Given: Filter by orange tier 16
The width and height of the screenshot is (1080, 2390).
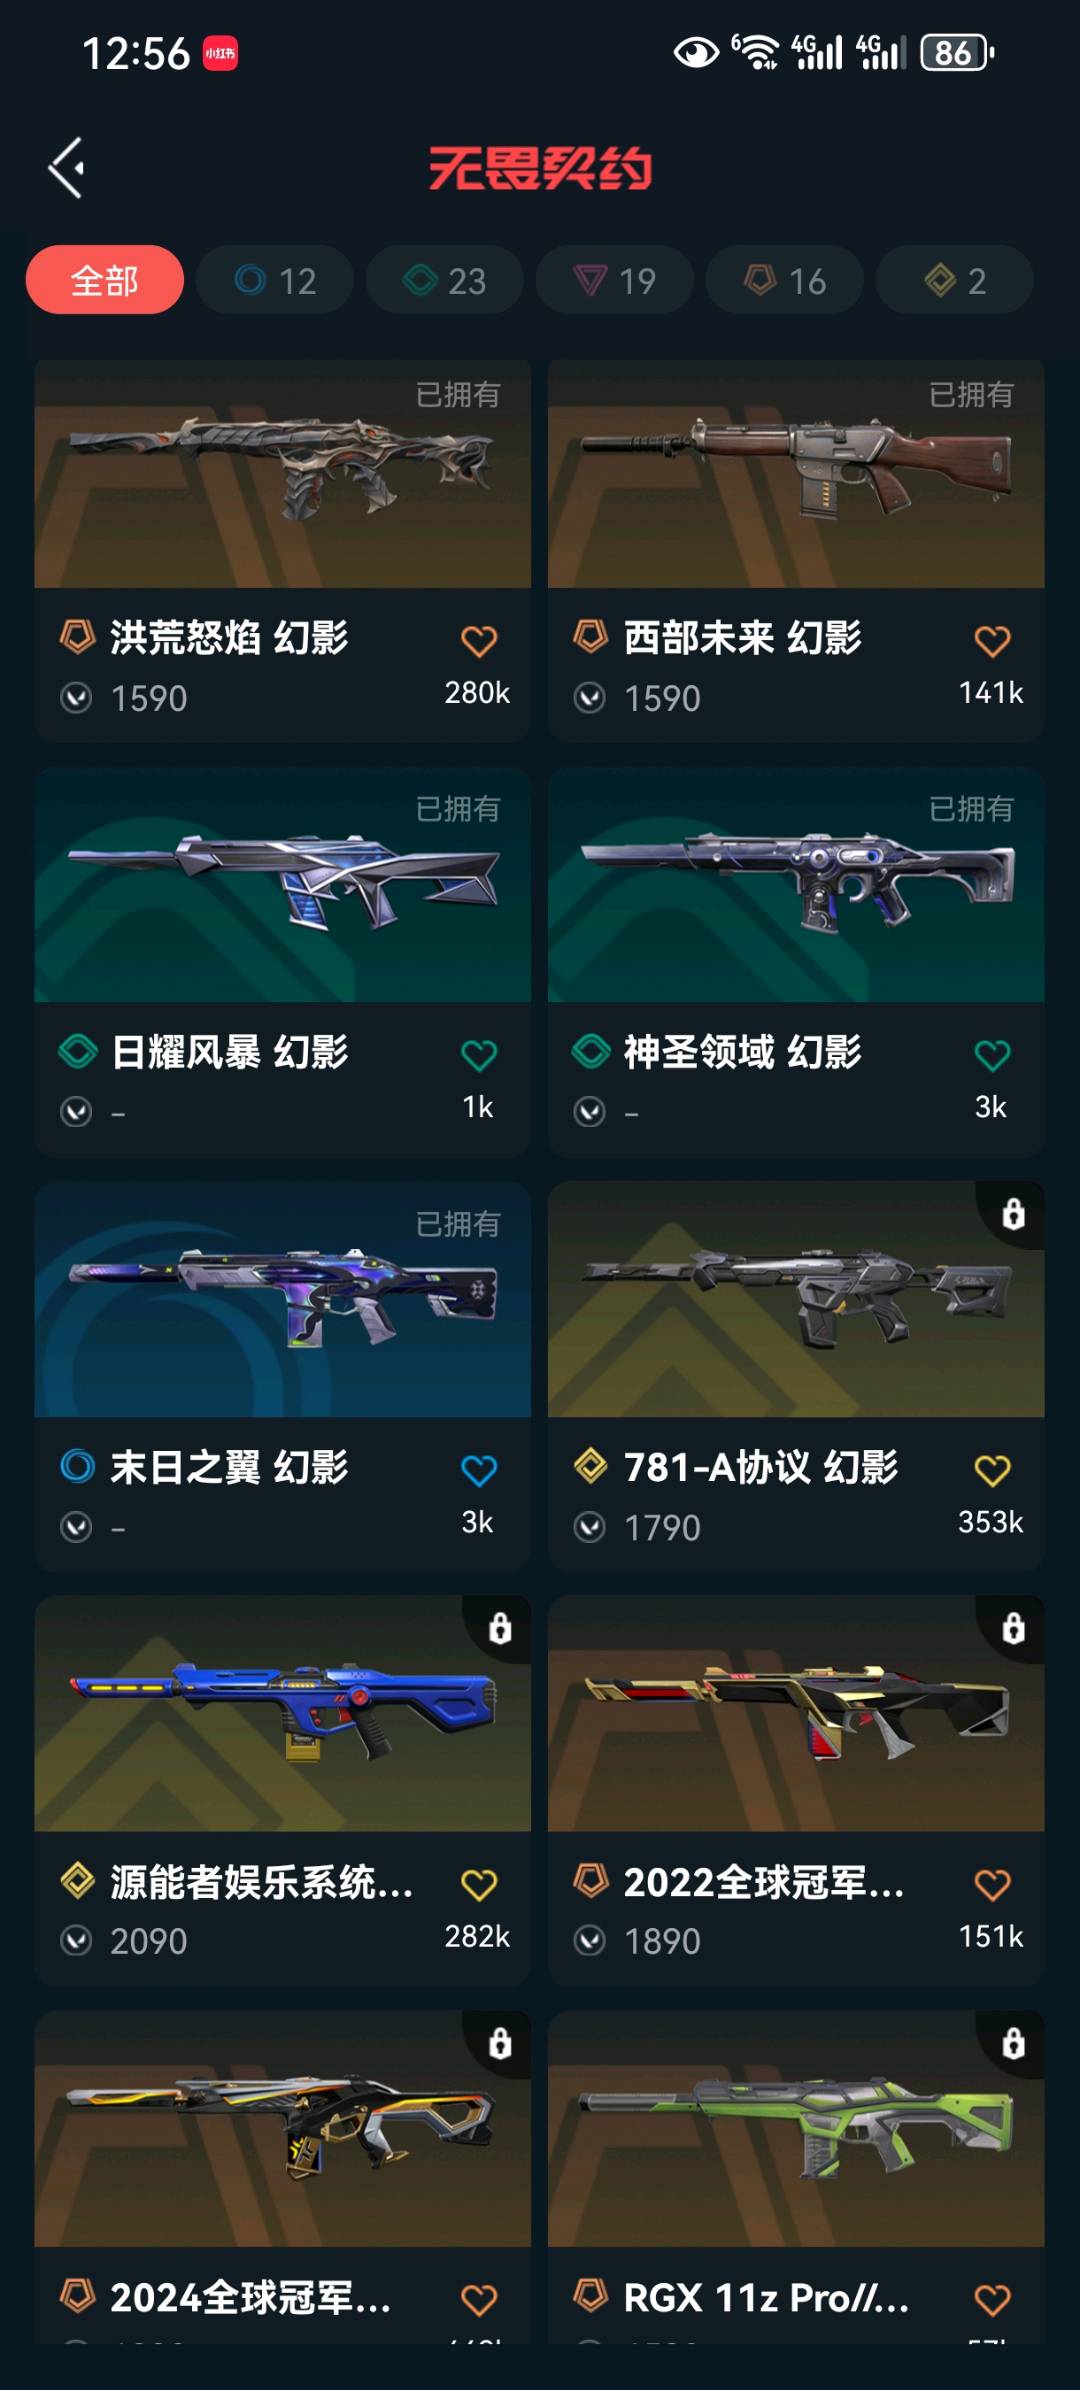Looking at the screenshot, I should point(785,280).
